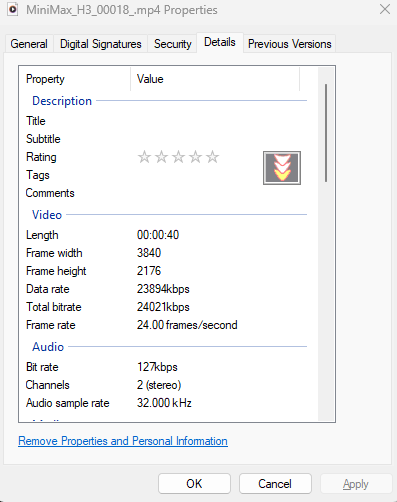This screenshot has width=397, height=502.
Task: Click the Video section heading
Action: (x=47, y=215)
